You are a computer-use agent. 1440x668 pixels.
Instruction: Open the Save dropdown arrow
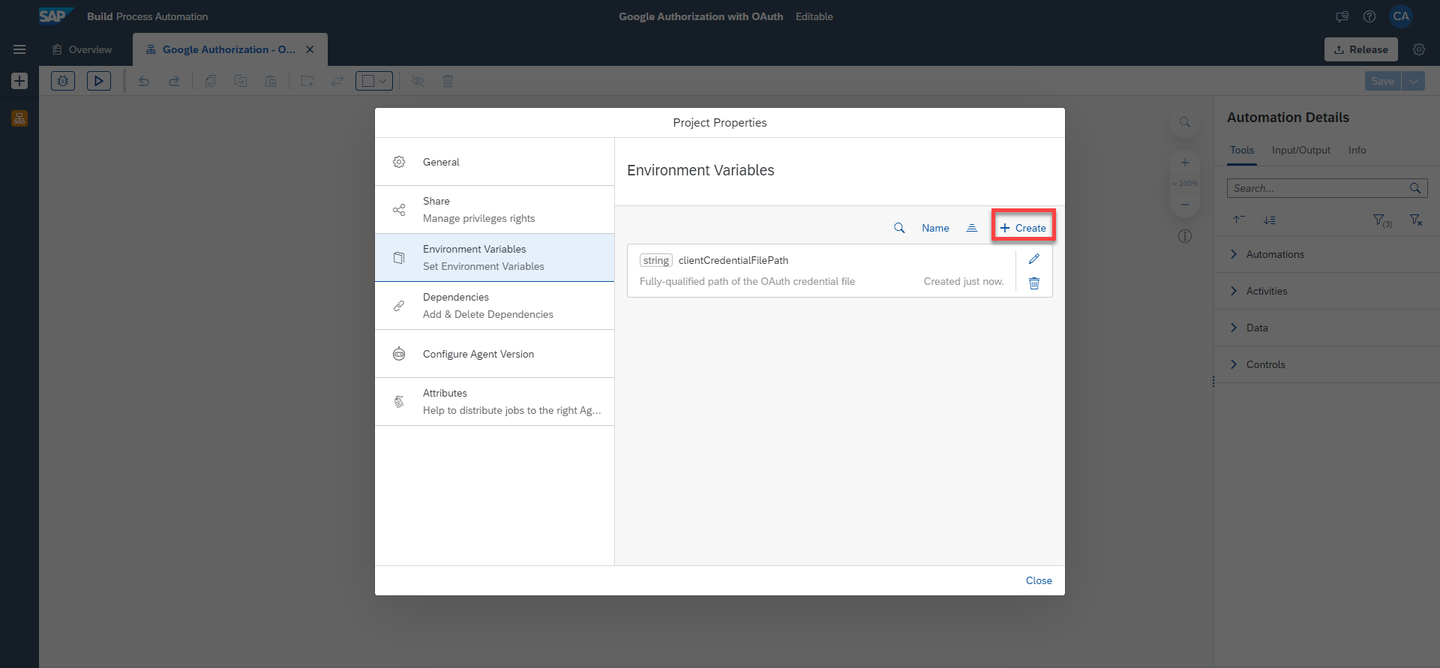1413,81
